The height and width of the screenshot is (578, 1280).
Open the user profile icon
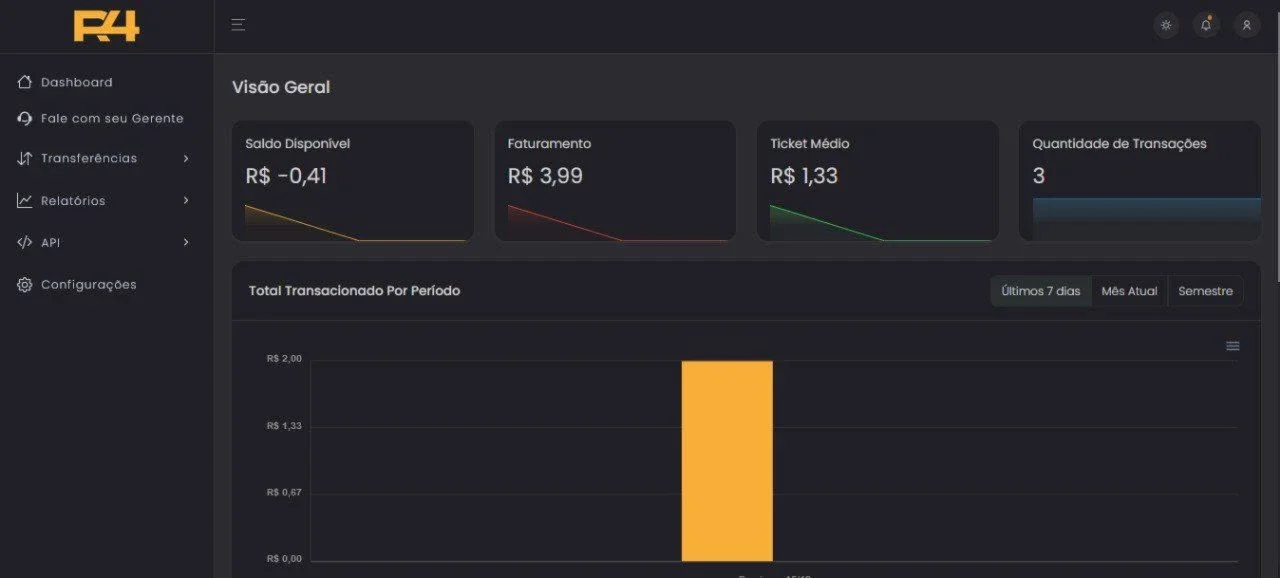[1246, 25]
